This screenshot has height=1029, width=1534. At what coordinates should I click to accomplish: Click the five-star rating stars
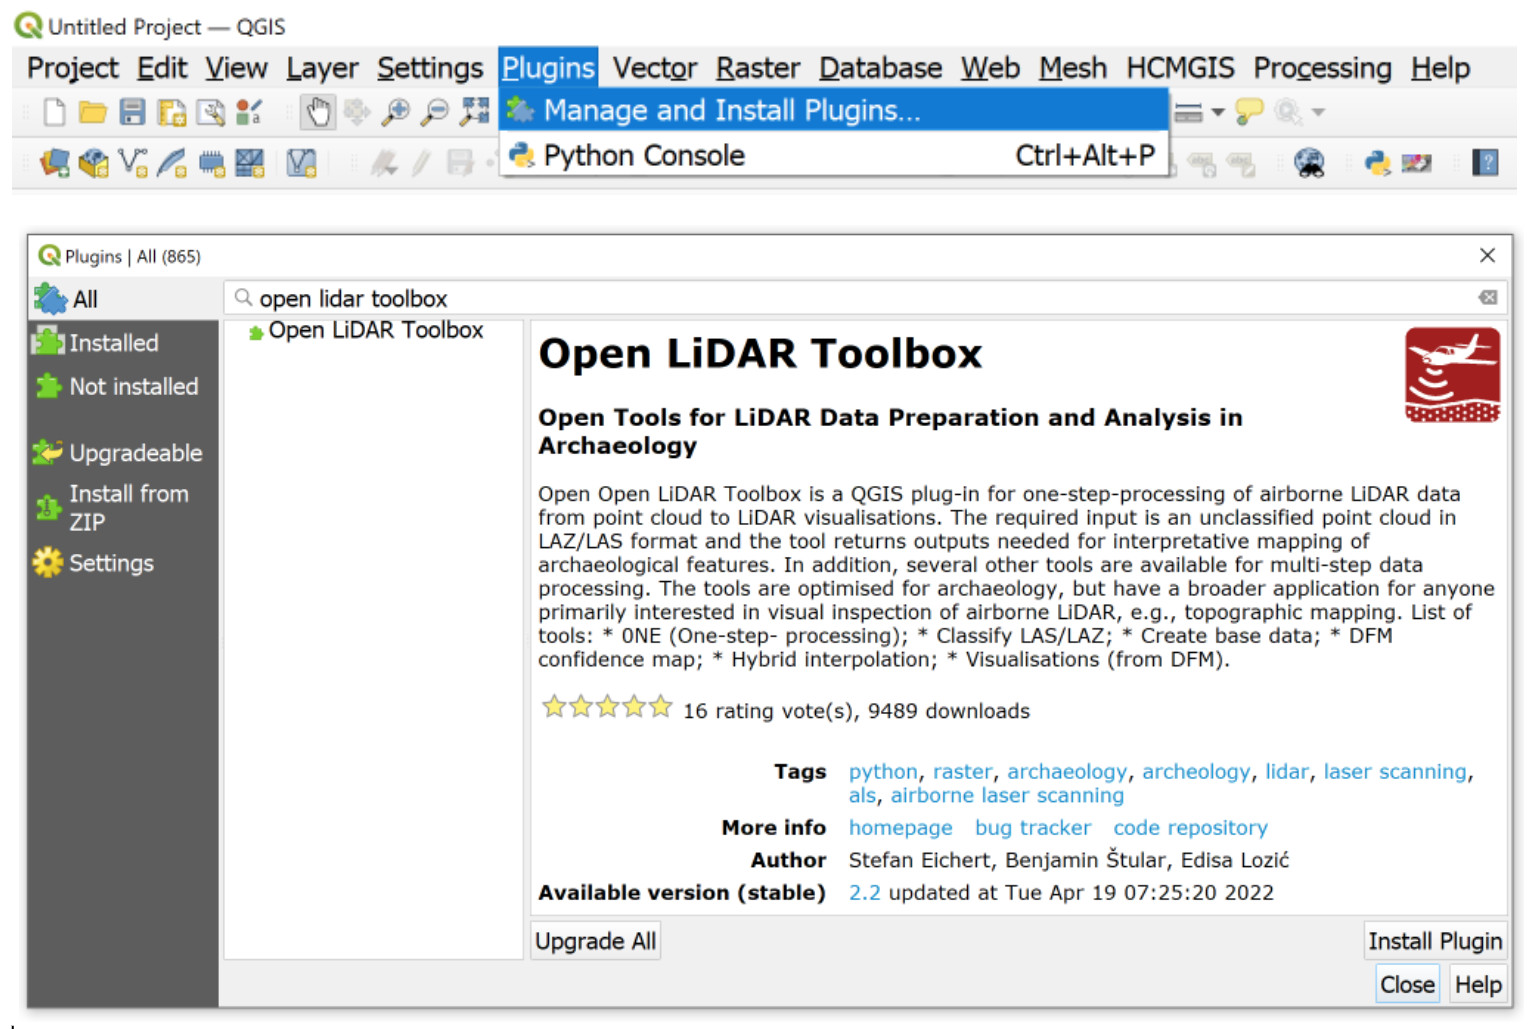(607, 708)
